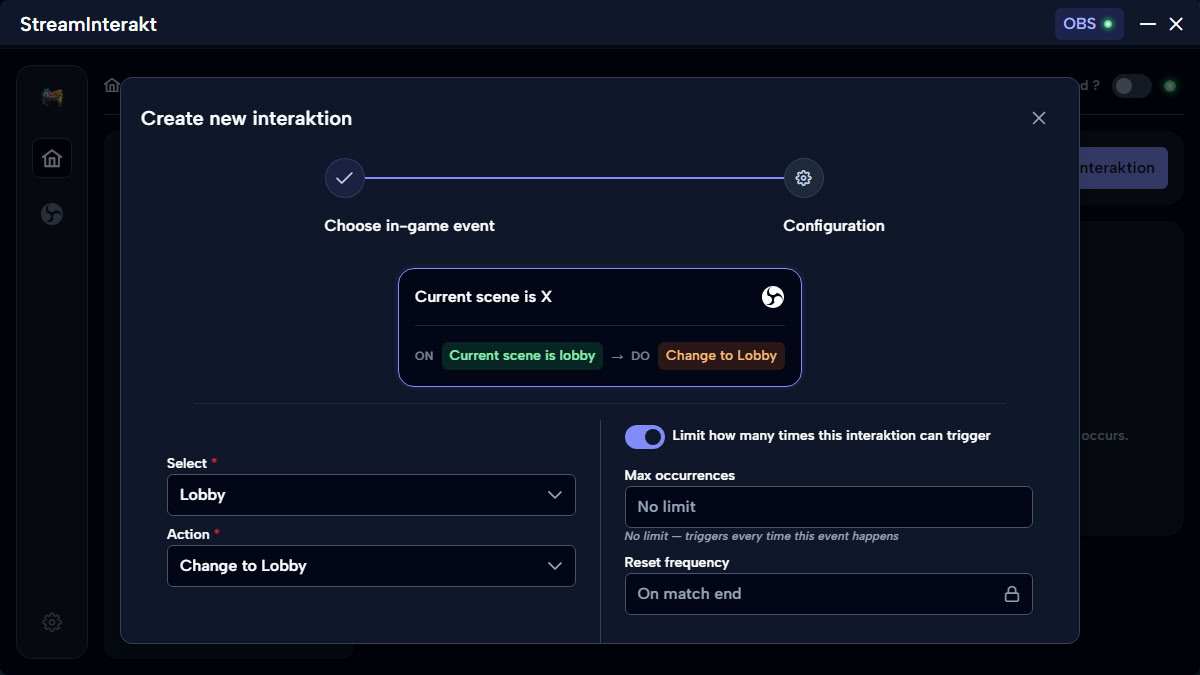This screenshot has width=1200, height=675.
Task: Click the "Action" field label
Action: (x=188, y=534)
